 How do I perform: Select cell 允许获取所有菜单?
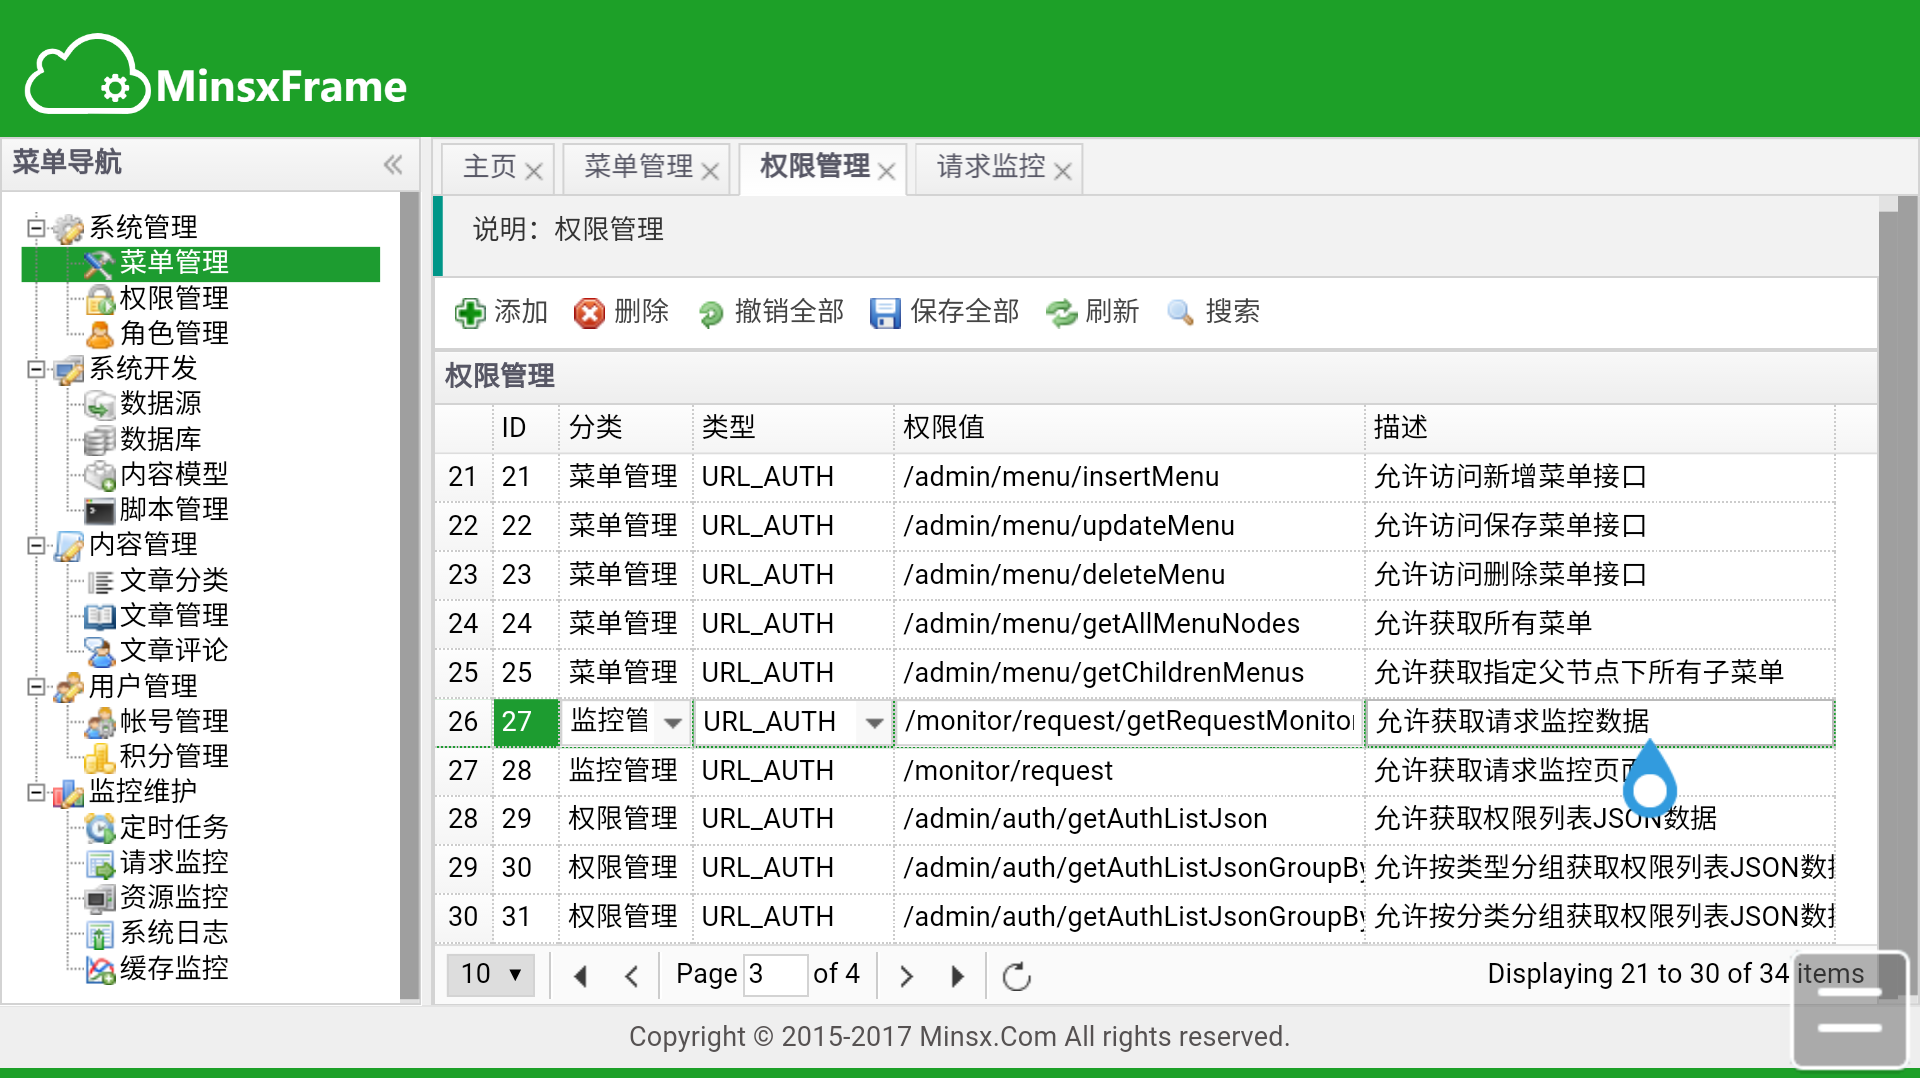pos(1599,624)
